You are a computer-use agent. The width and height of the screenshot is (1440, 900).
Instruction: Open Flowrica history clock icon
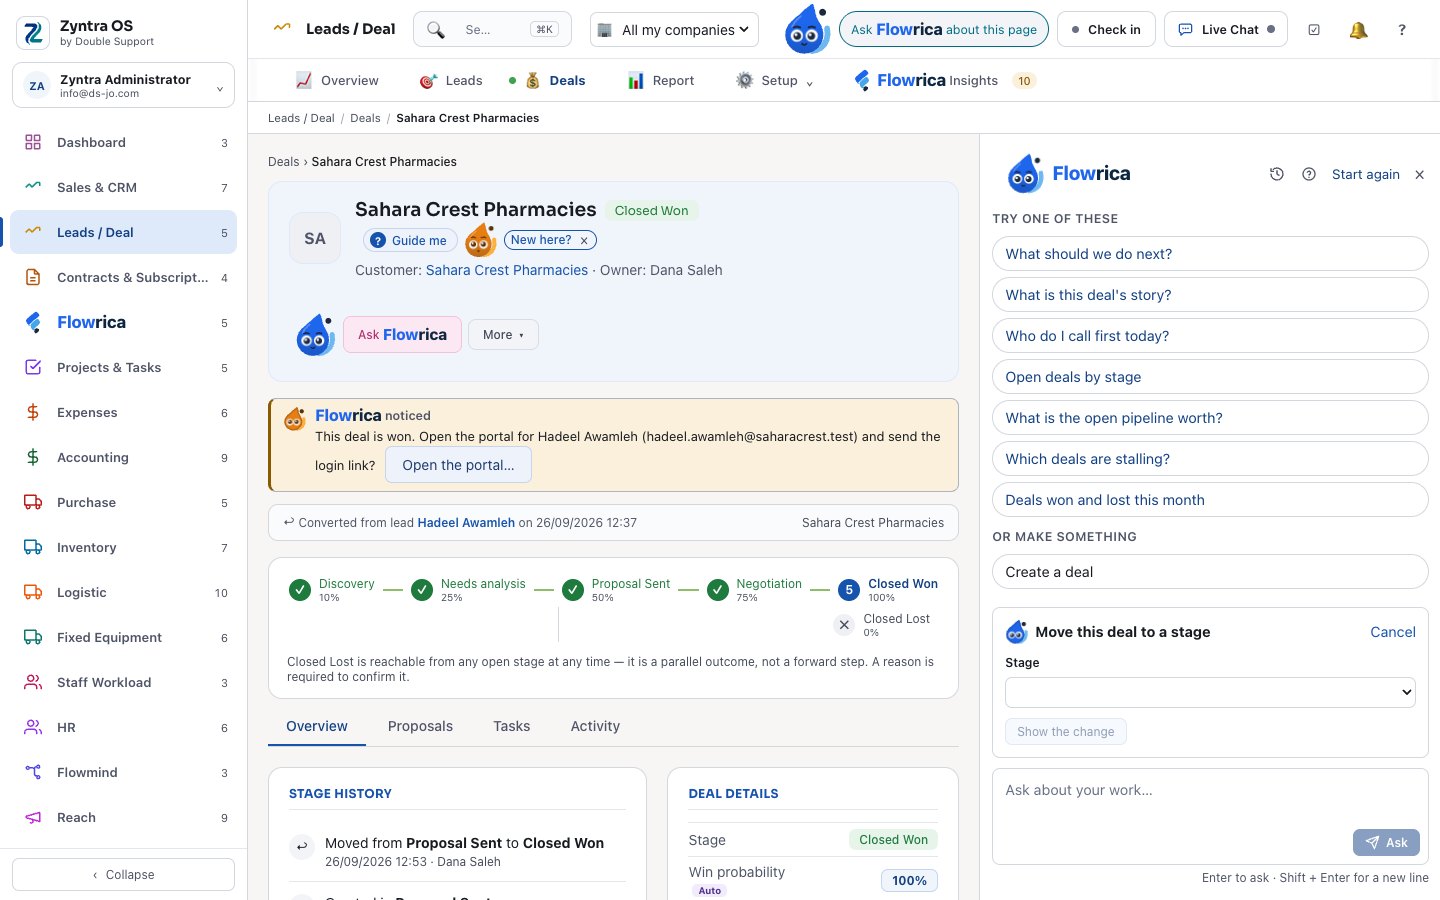coord(1277,174)
